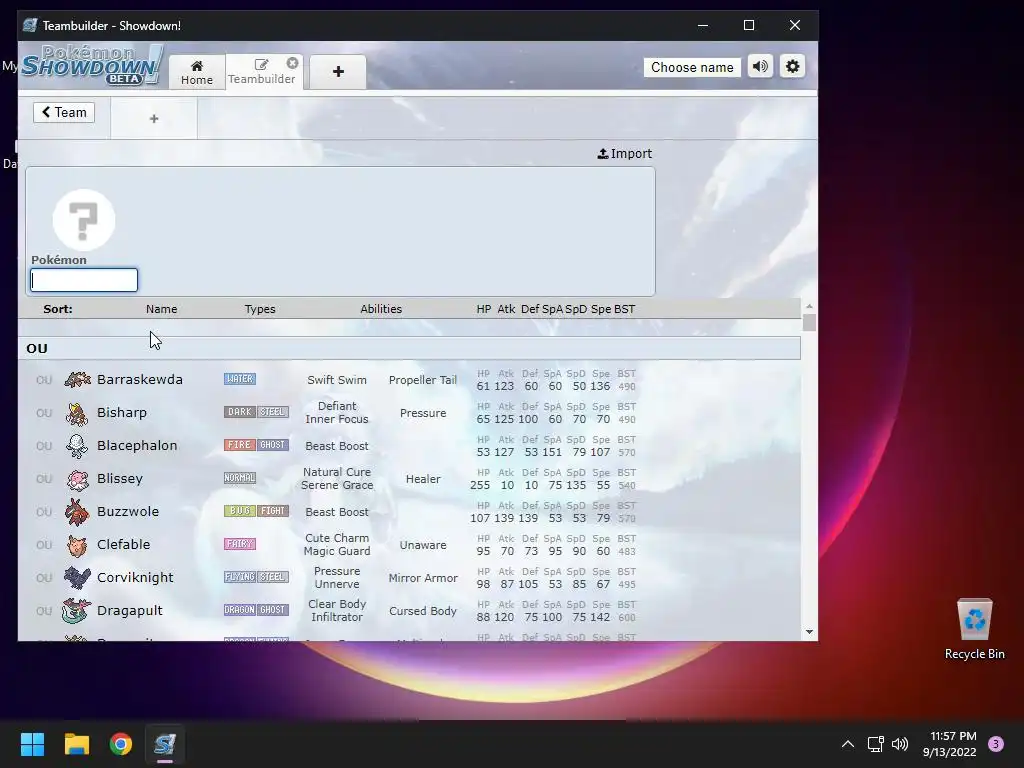Click Dragapult's Dragon type badge
The image size is (1024, 768).
pos(240,610)
